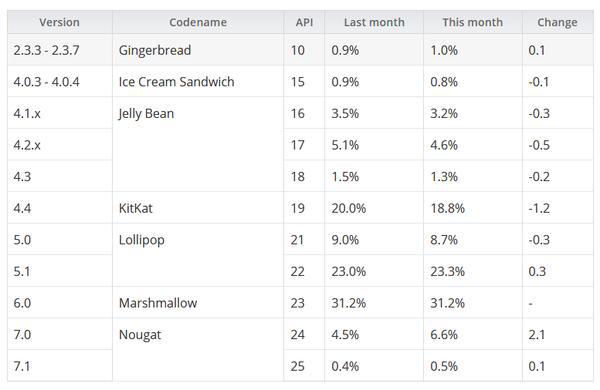Viewport: 600px width, 390px height.
Task: Select the KitKat codename cell
Action: pos(198,208)
